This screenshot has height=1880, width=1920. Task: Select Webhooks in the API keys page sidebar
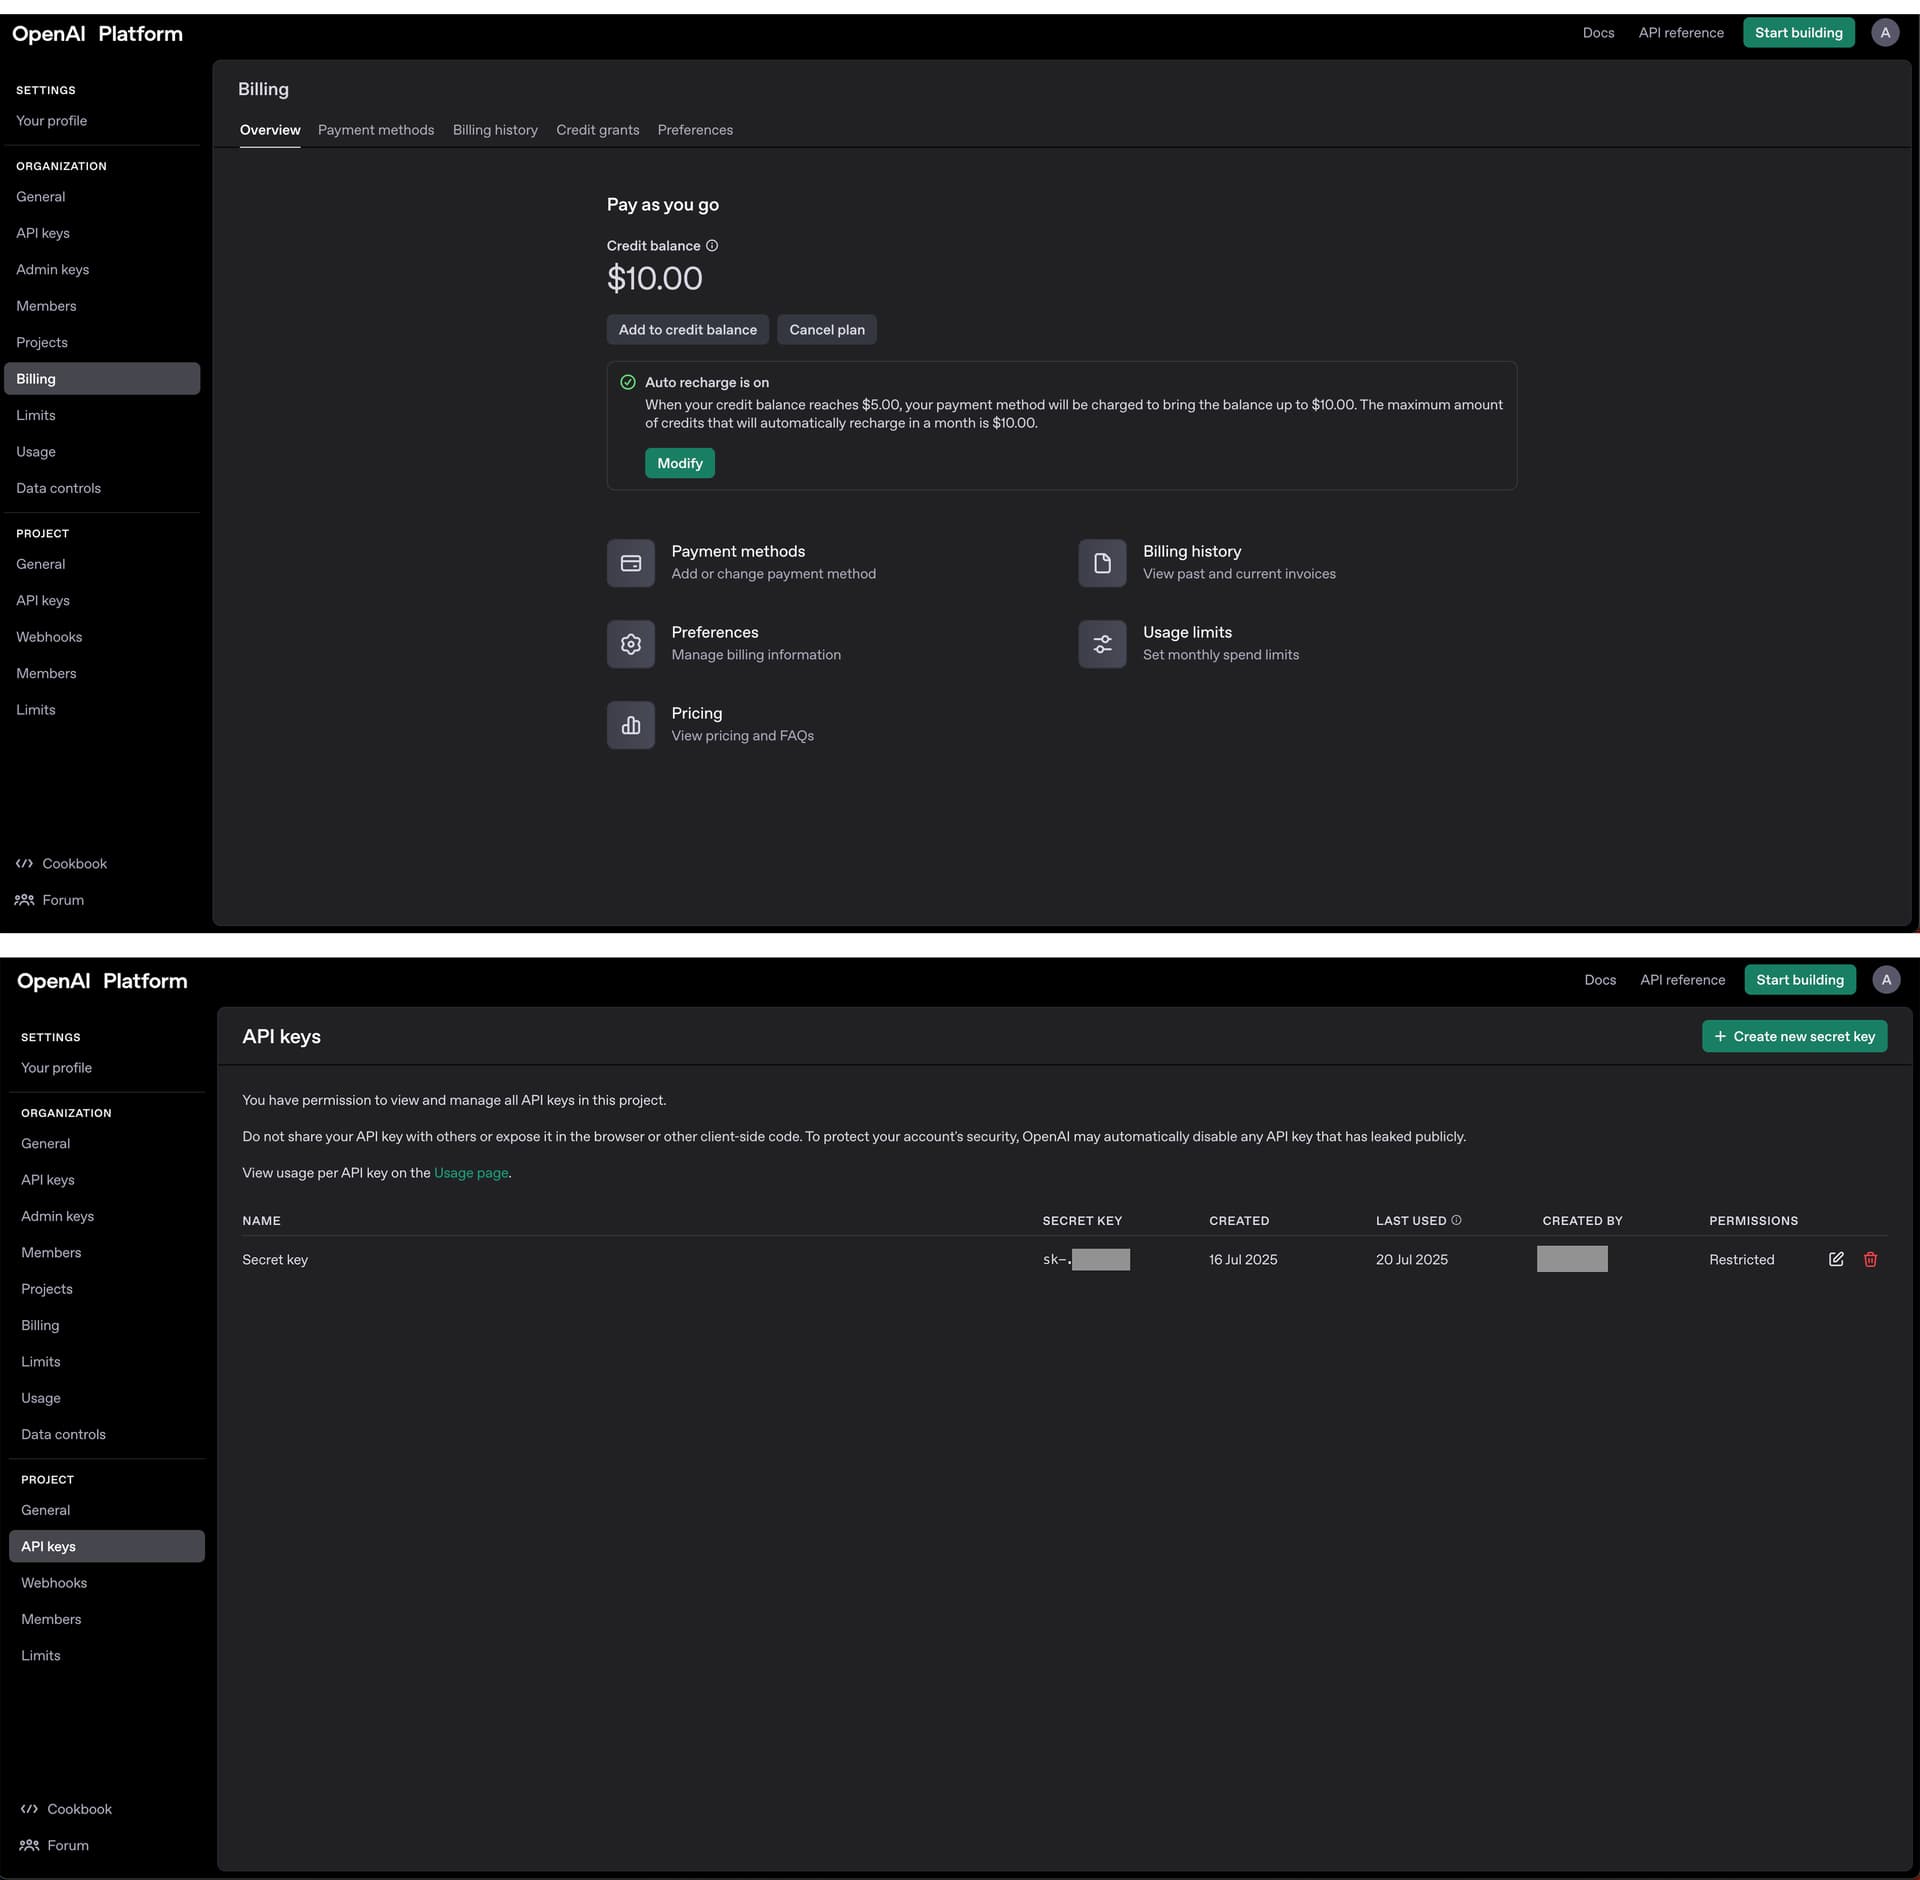click(54, 1582)
